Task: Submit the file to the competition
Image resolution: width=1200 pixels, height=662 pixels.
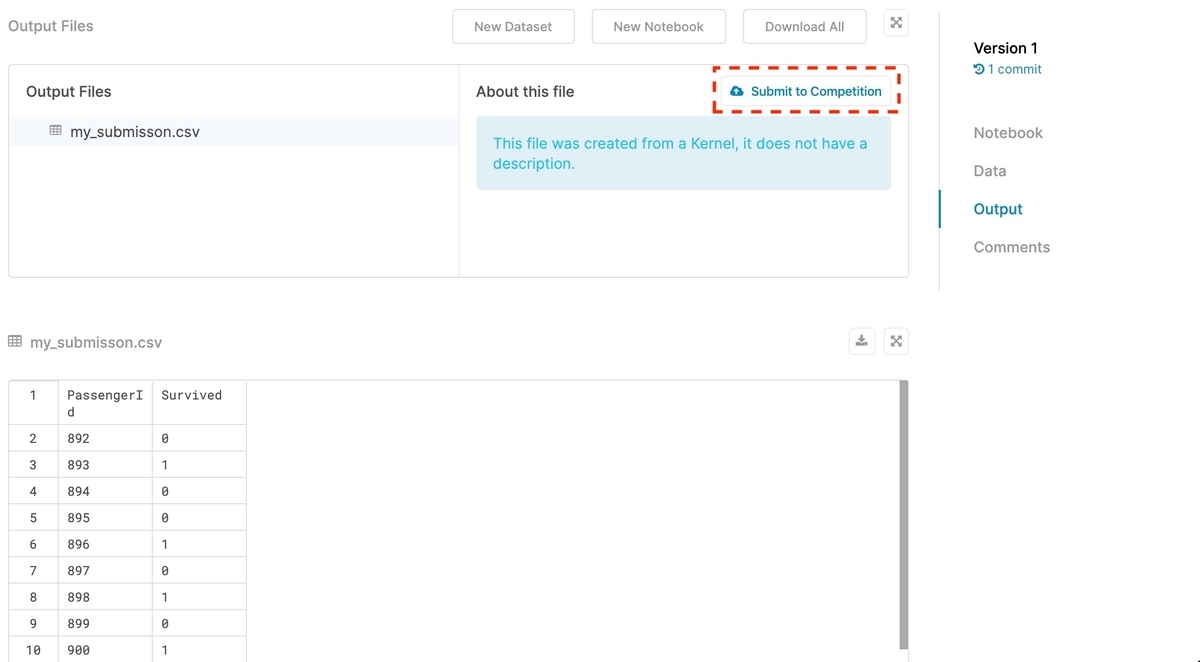Action: click(806, 91)
